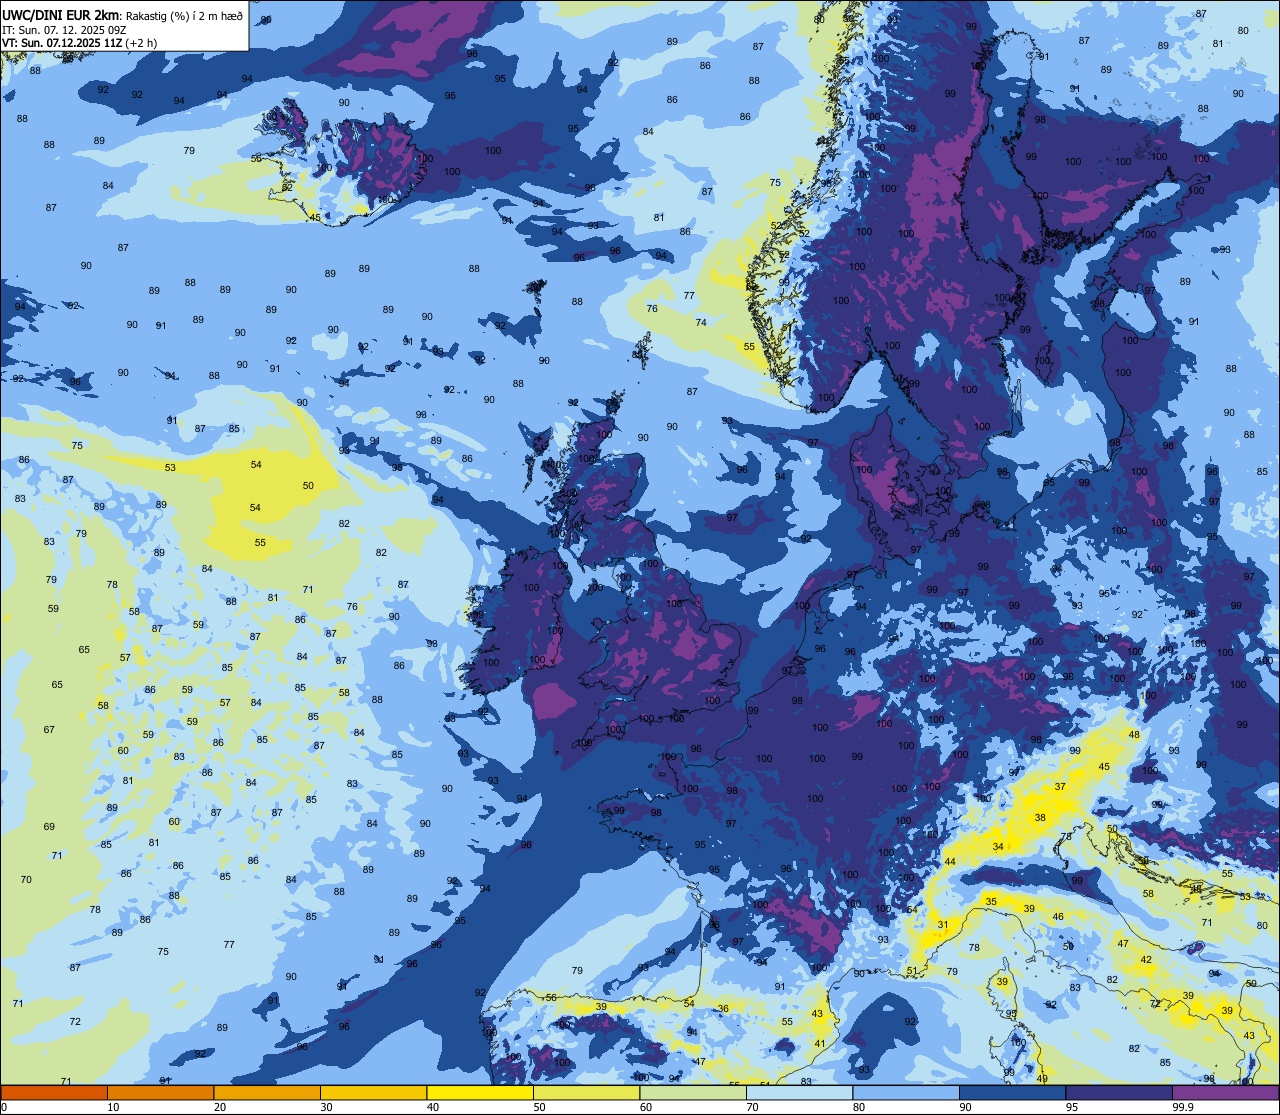This screenshot has height=1115, width=1280.
Task: Click the legend tick label "0"
Action: pos(4,1107)
